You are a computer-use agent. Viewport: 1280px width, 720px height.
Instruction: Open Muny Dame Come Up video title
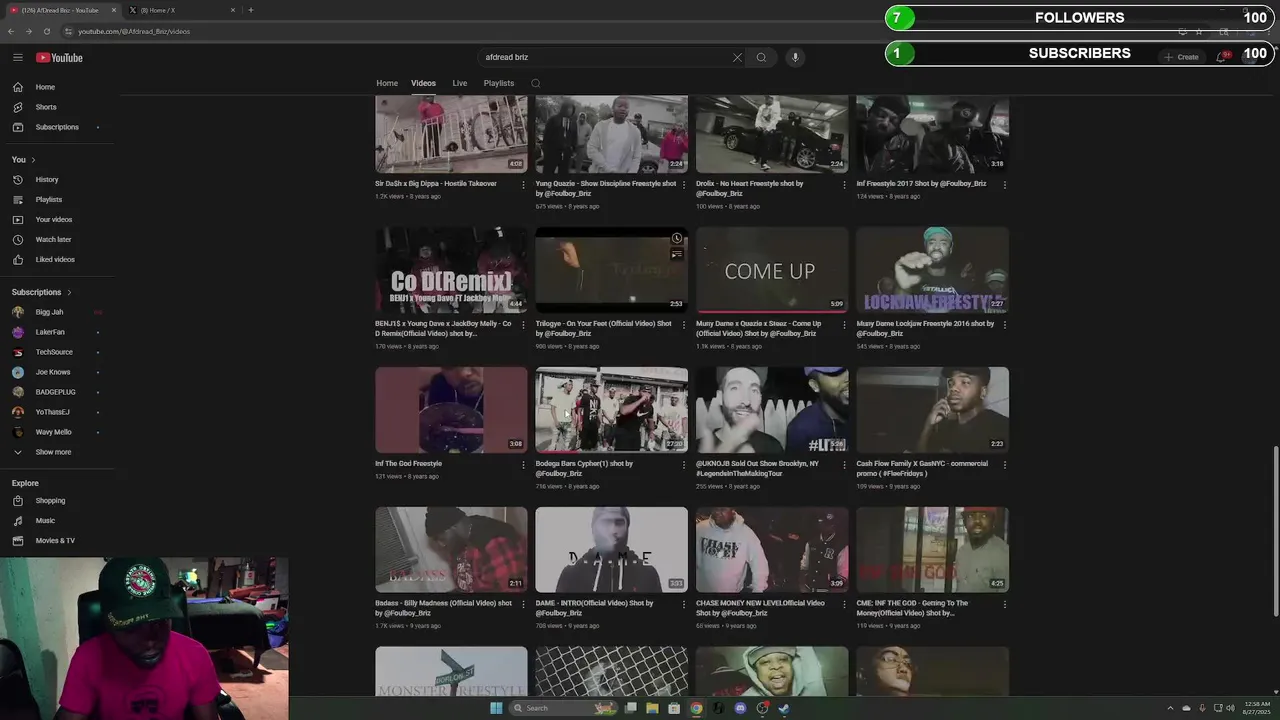click(759, 328)
